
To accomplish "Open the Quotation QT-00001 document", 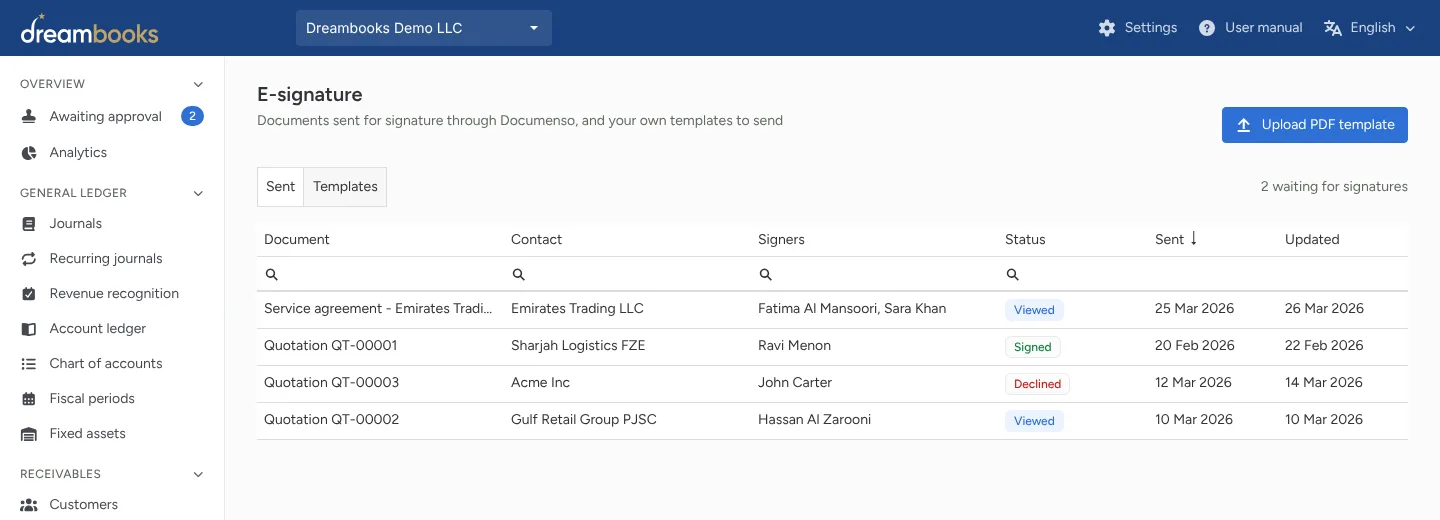I will tap(331, 346).
